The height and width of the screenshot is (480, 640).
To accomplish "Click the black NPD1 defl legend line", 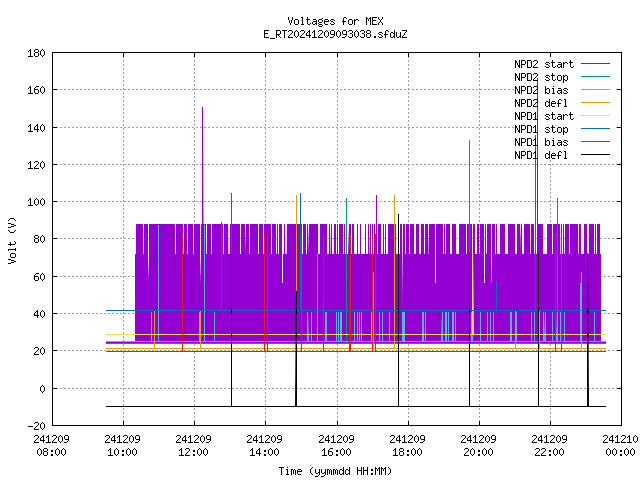I will pos(595,155).
